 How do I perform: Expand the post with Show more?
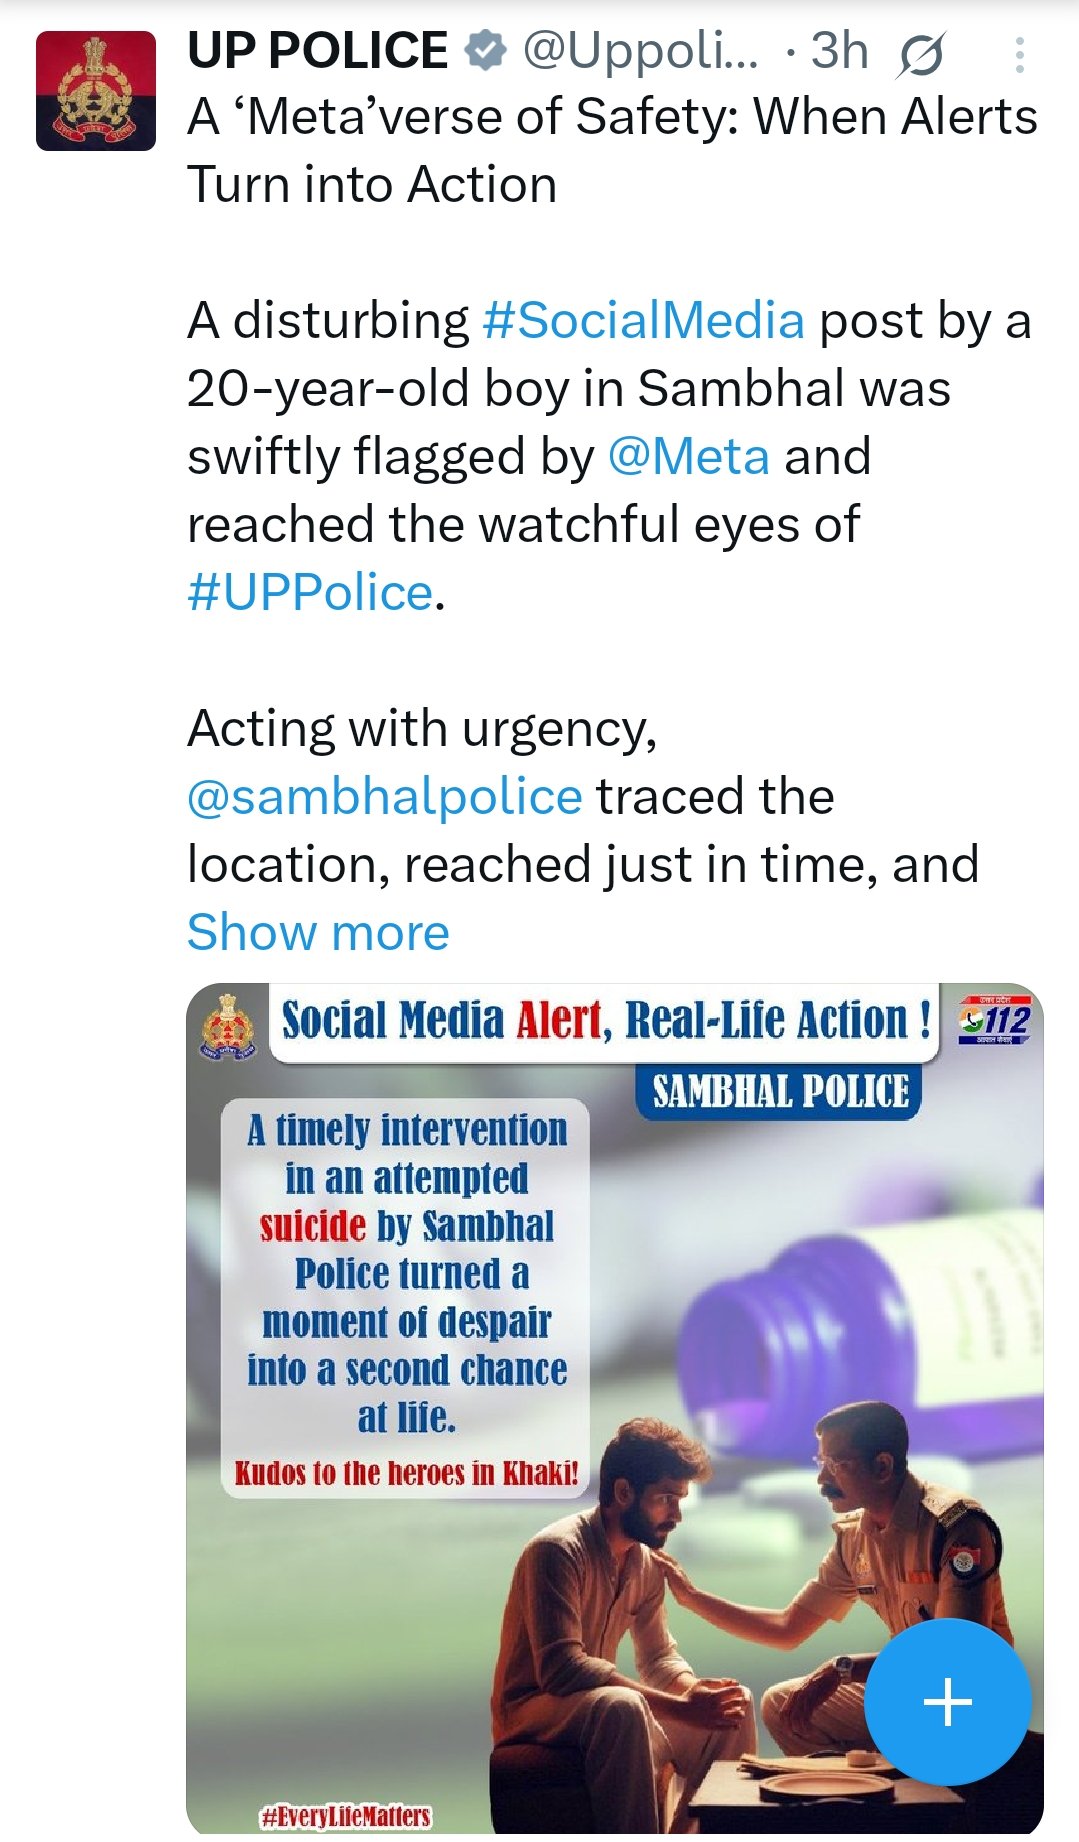pyautogui.click(x=318, y=933)
